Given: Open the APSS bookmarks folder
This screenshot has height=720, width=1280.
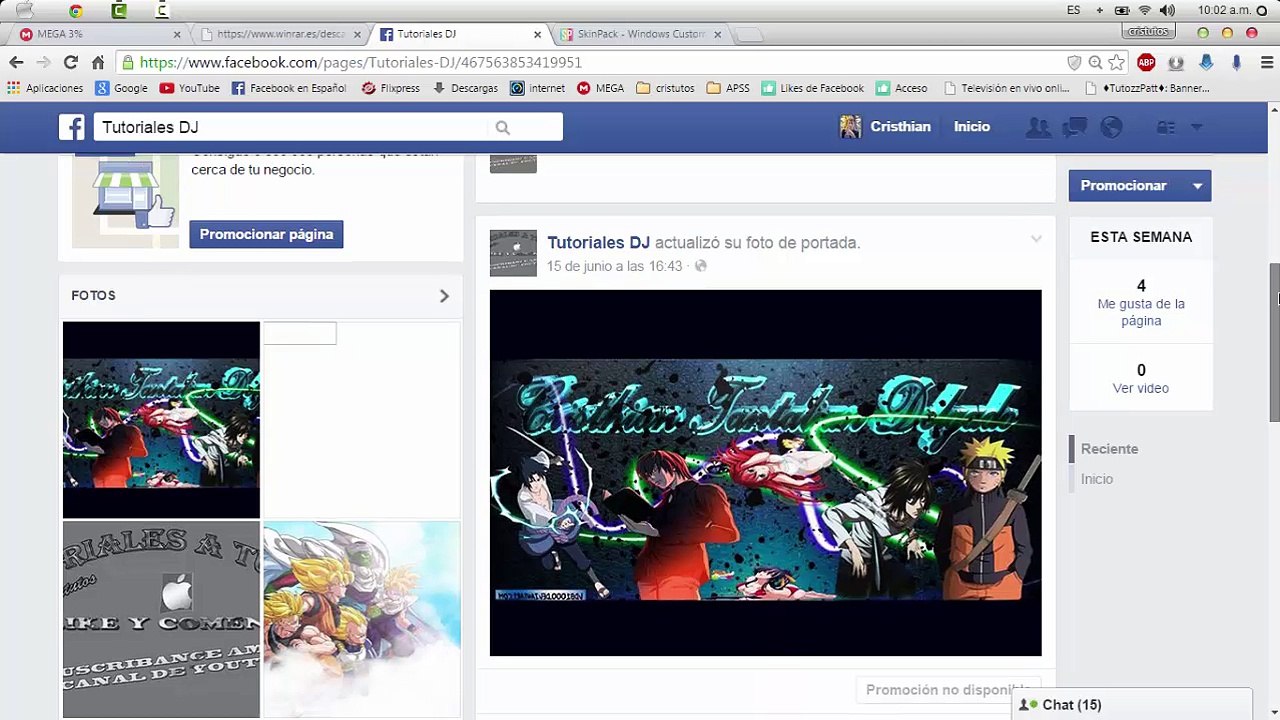Looking at the screenshot, I should pos(728,88).
